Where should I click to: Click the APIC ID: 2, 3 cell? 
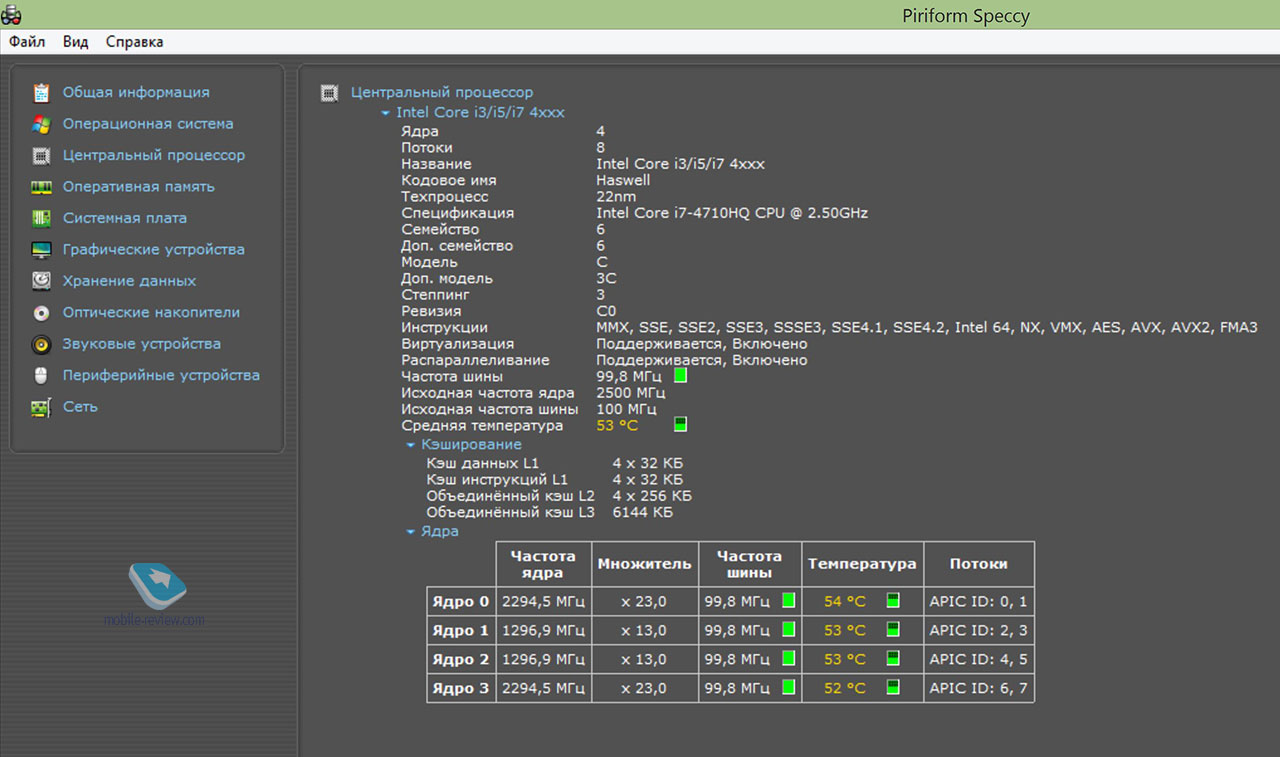(x=978, y=630)
